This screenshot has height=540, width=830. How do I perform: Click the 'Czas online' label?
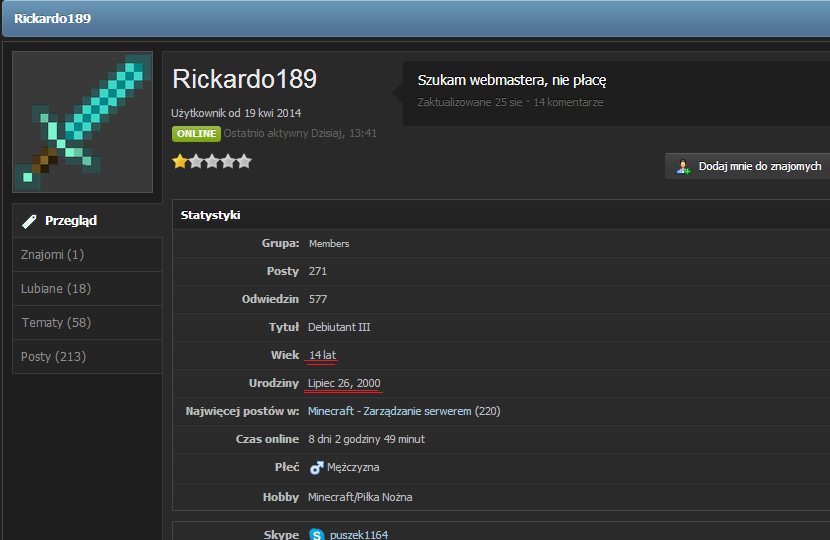click(x=267, y=439)
